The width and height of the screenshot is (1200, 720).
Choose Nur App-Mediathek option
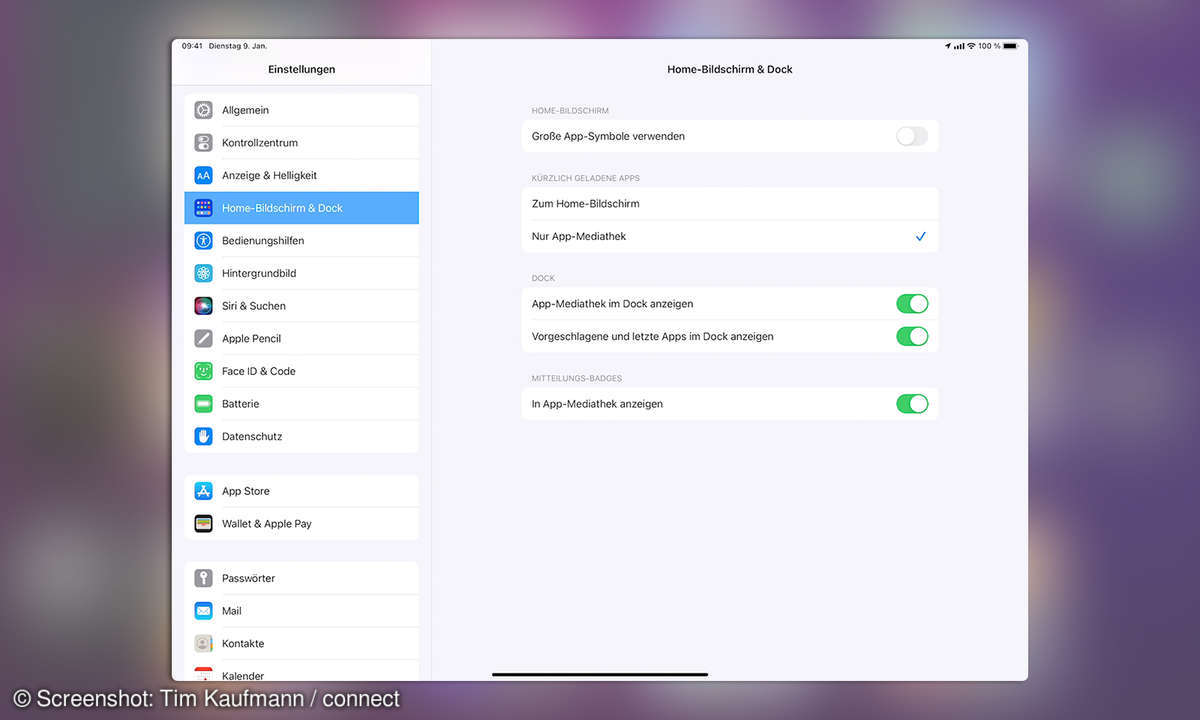click(730, 237)
